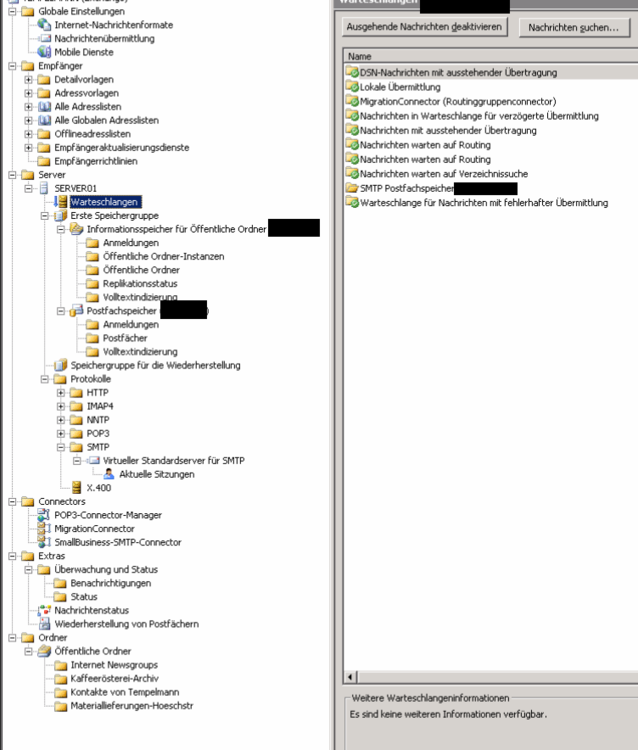Expand the HTTP protocol node

pyautogui.click(x=61, y=393)
